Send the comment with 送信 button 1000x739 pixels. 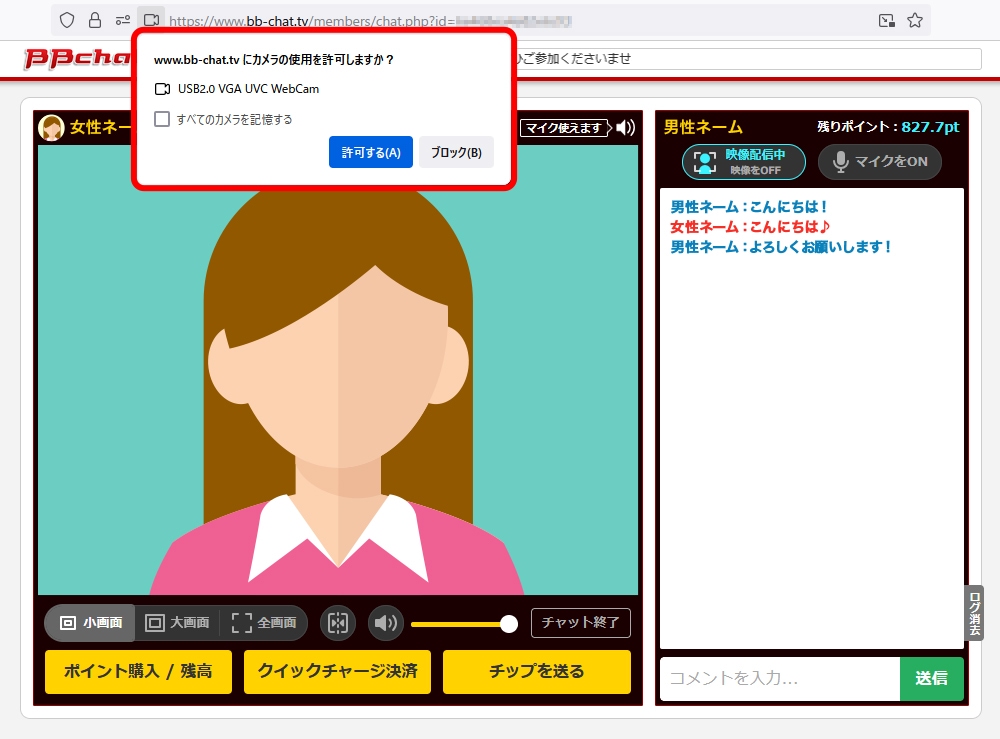931,678
